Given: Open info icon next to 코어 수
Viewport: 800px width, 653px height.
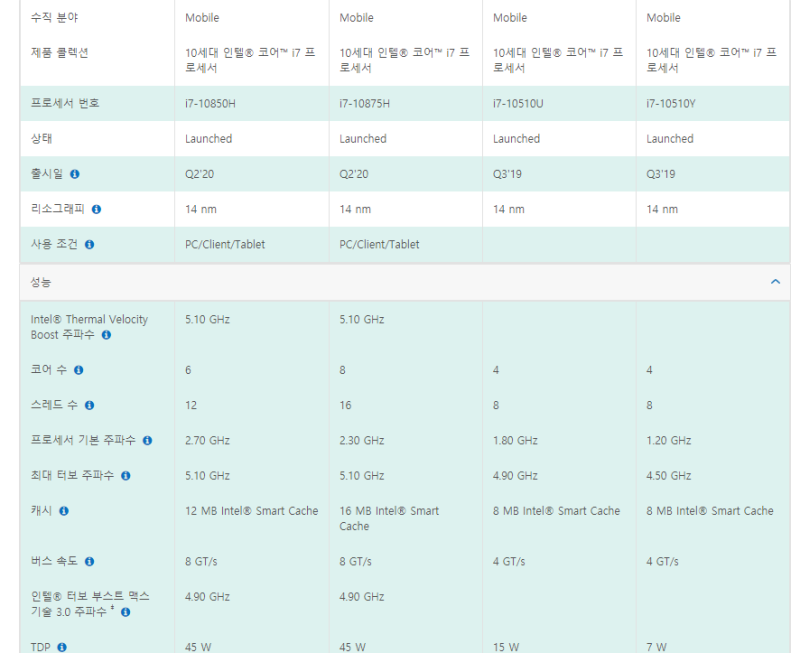Looking at the screenshot, I should point(79,370).
